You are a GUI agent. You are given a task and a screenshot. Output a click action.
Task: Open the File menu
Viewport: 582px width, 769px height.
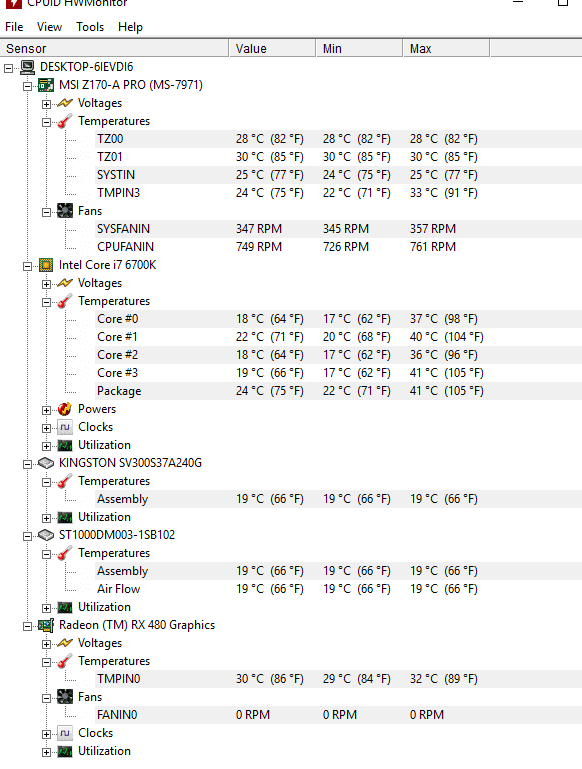(14, 27)
